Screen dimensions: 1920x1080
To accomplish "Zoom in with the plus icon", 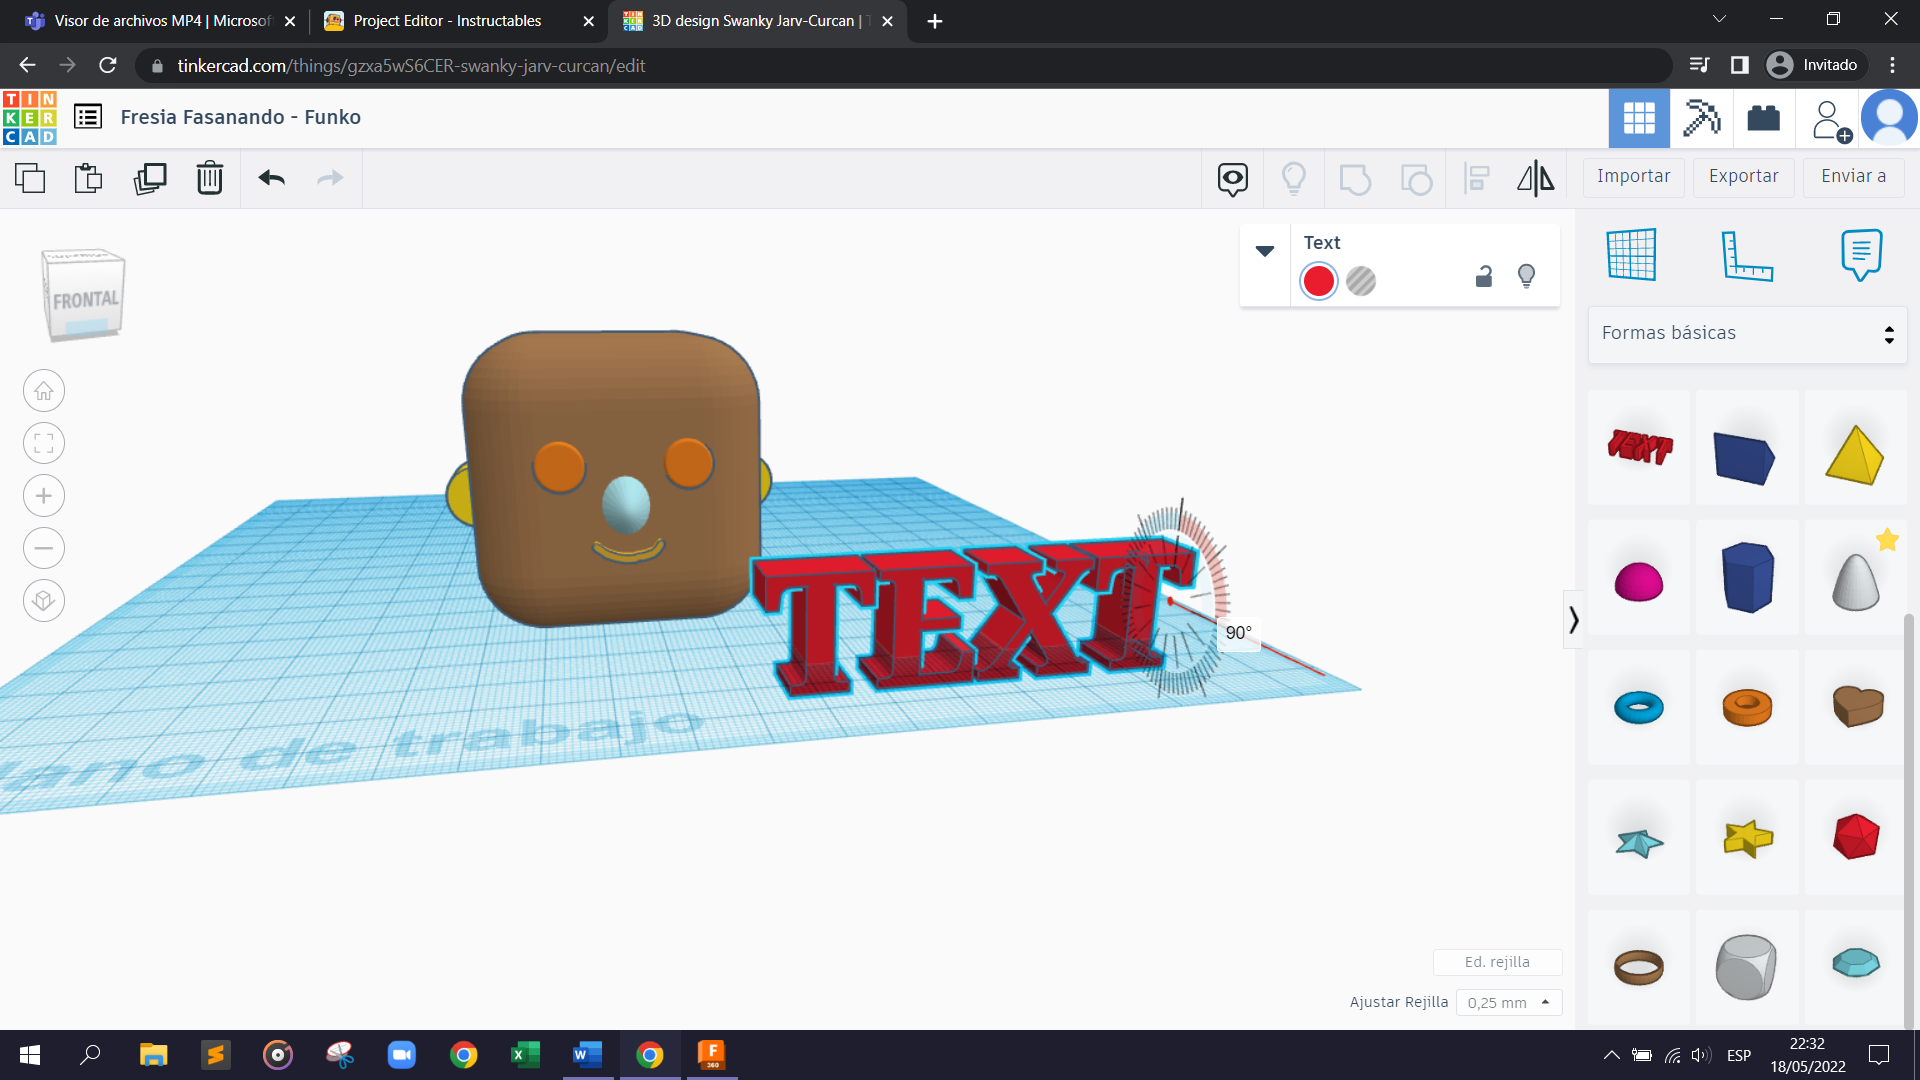I will coord(44,496).
